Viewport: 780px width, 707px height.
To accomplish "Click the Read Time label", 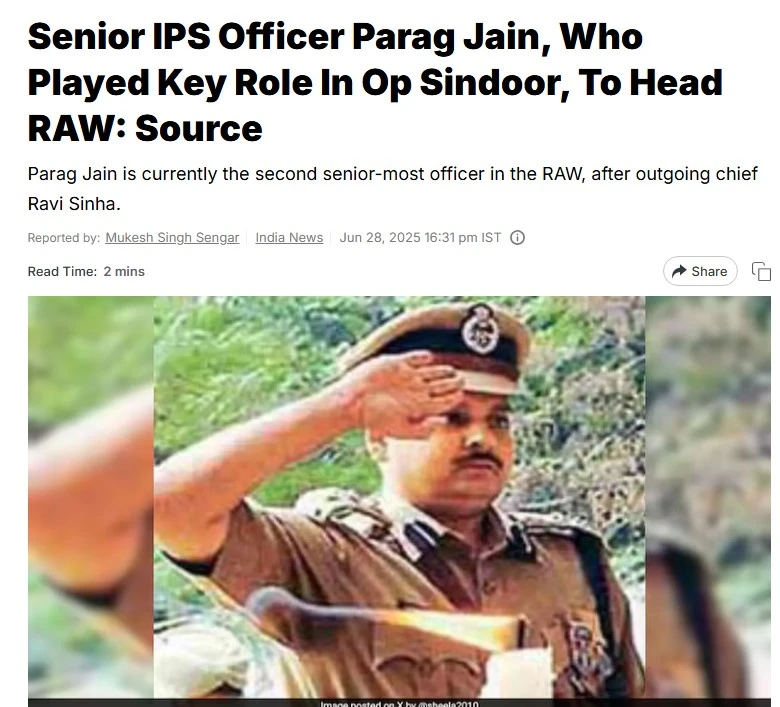I will (62, 272).
